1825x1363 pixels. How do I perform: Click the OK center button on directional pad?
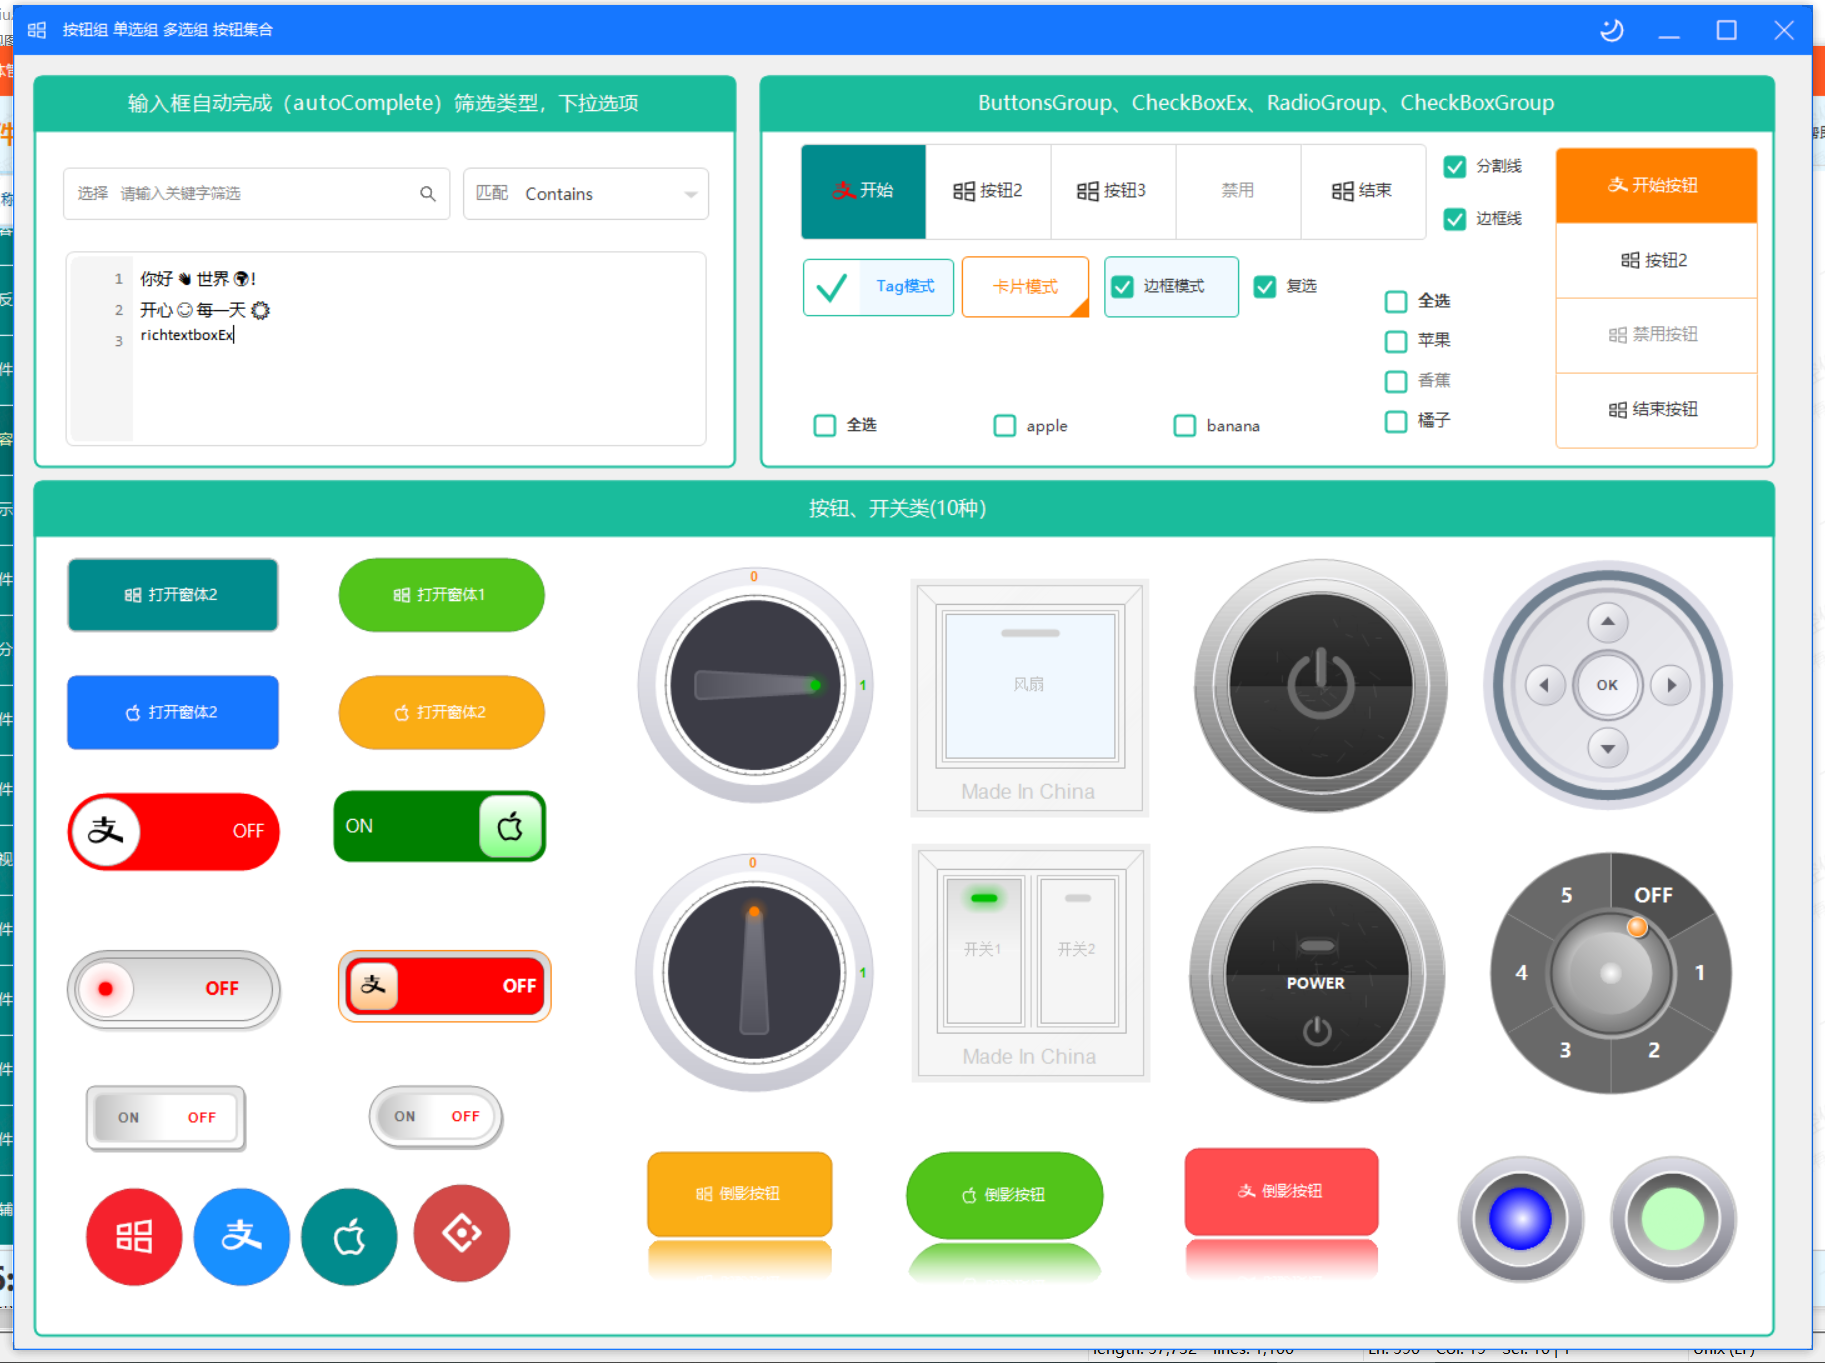tap(1607, 685)
